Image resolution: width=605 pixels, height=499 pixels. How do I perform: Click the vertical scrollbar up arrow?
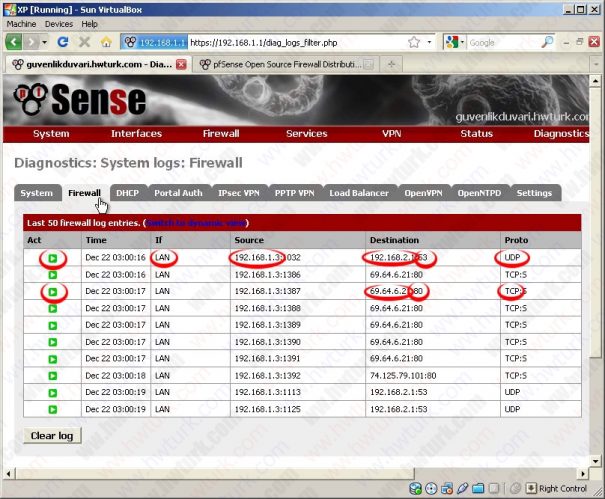(x=595, y=81)
